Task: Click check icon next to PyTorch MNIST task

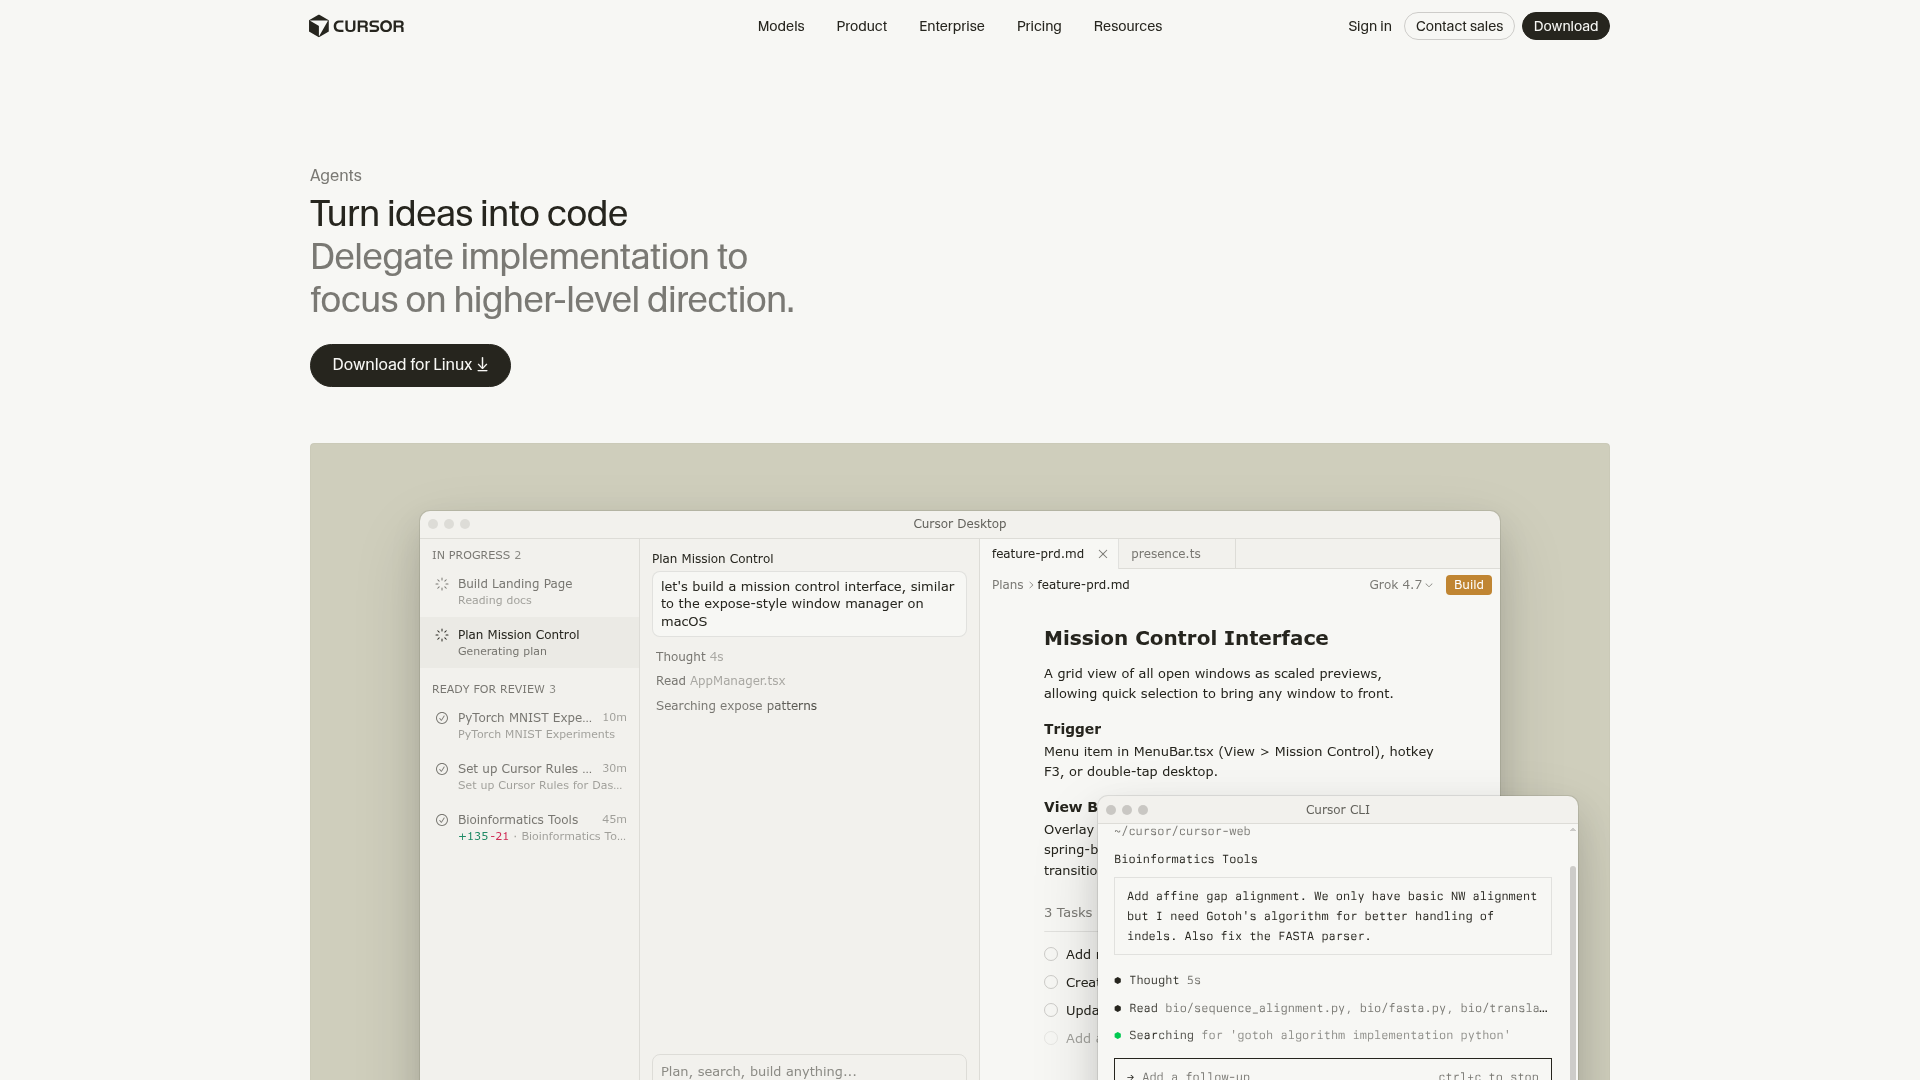Action: tap(442, 718)
